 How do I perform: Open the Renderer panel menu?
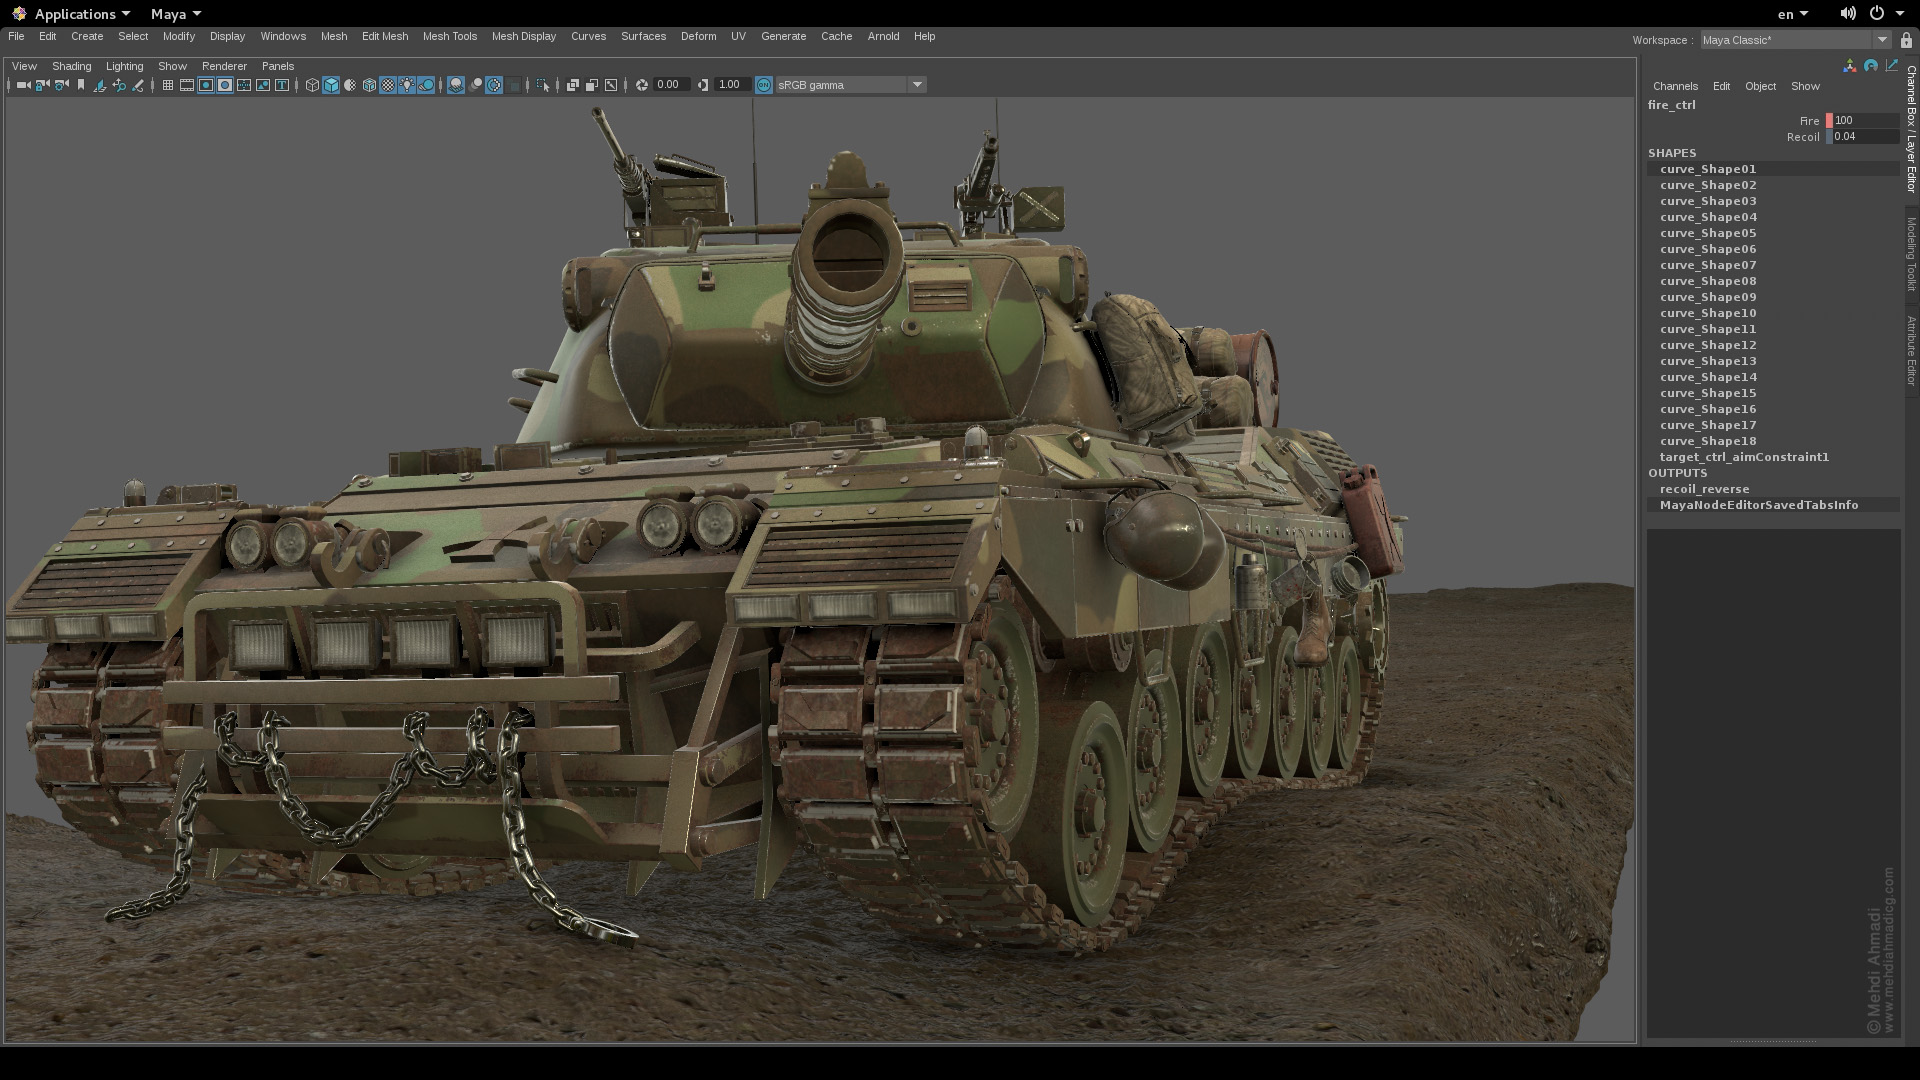click(x=224, y=66)
